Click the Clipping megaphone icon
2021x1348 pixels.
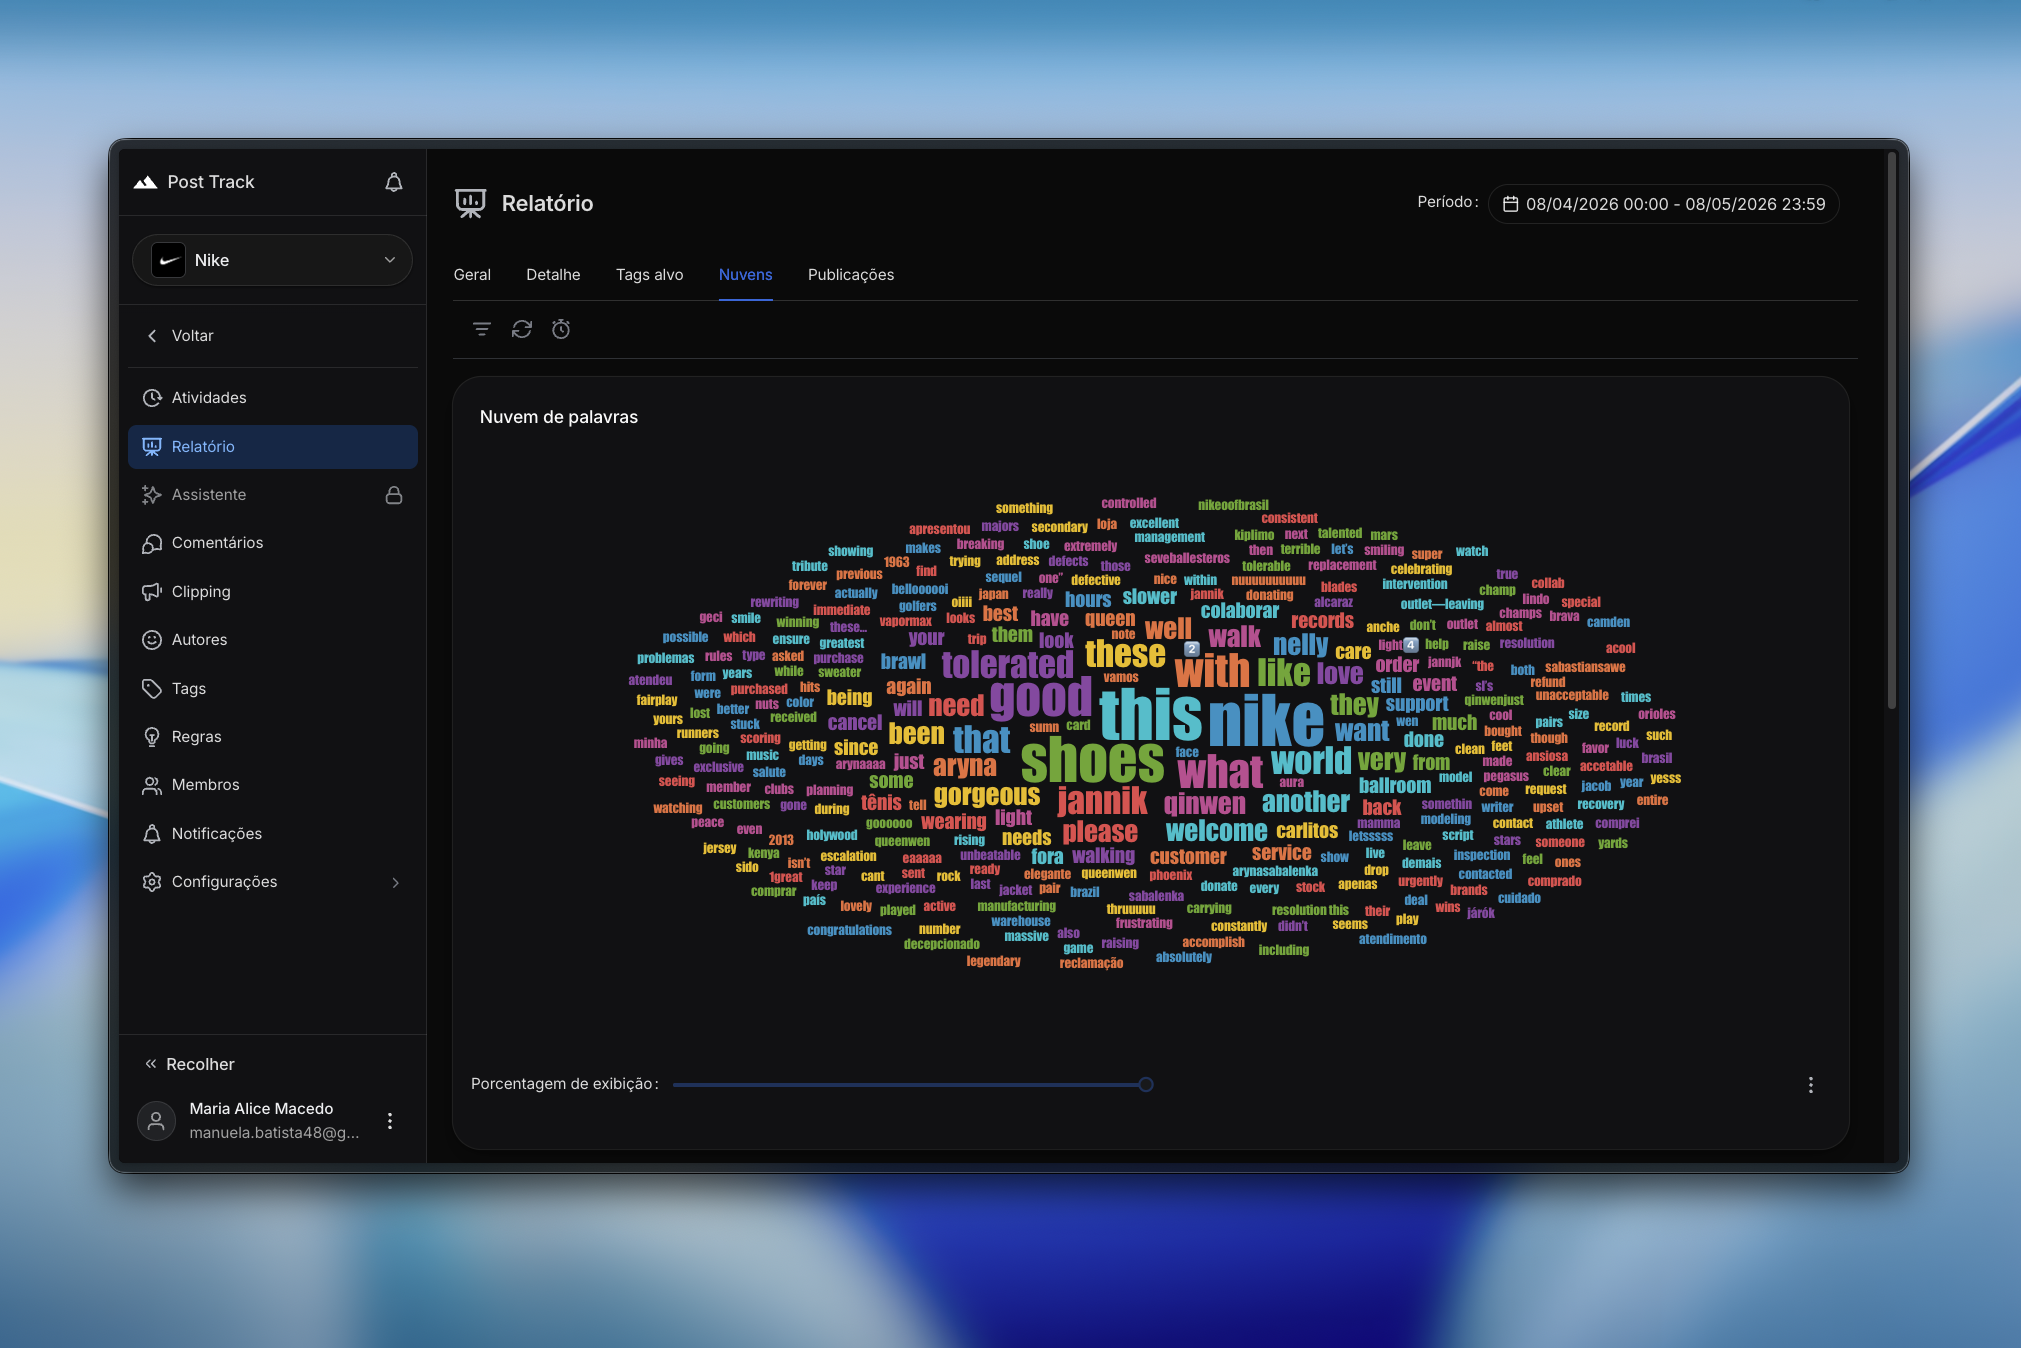[x=152, y=592]
